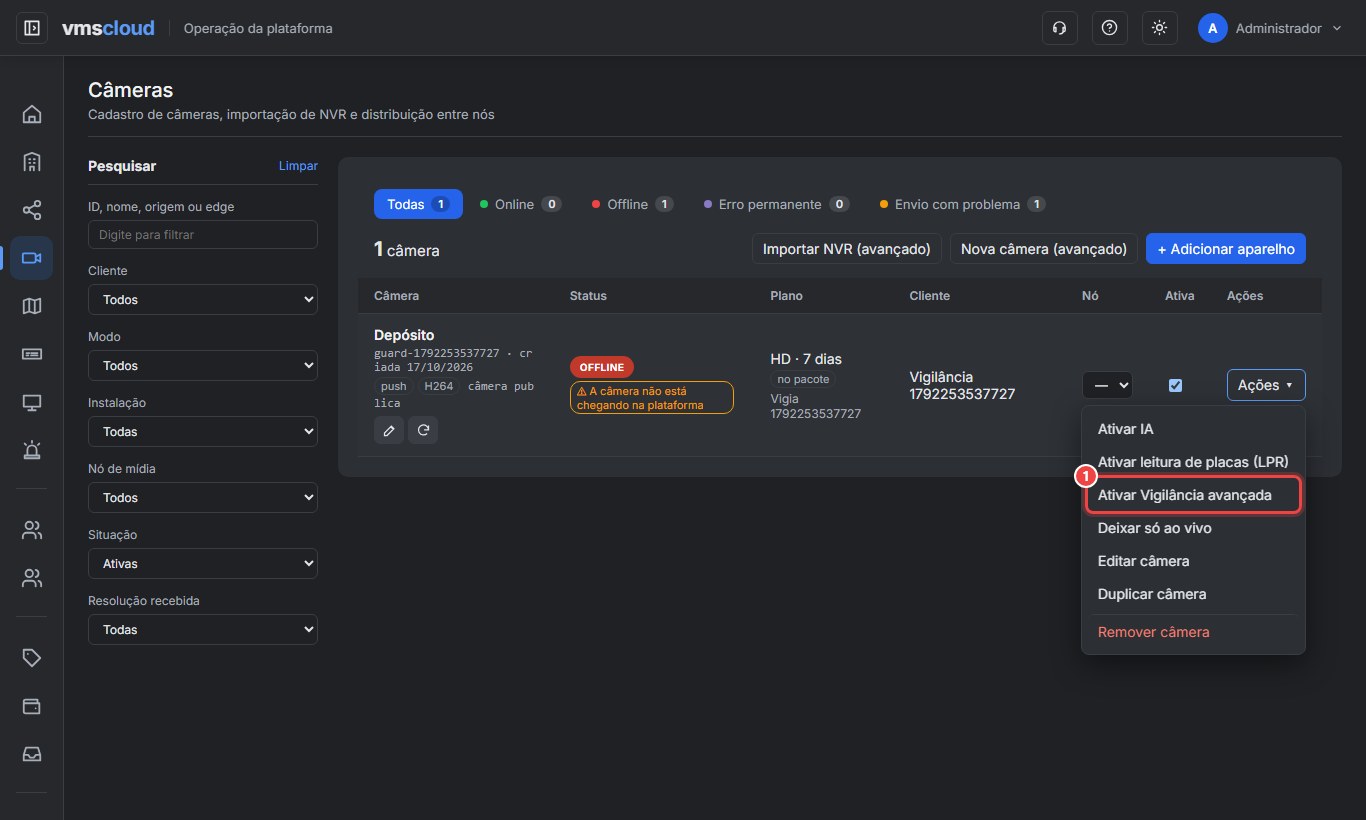
Task: Go to the home icon in the sidebar
Action: click(x=32, y=114)
